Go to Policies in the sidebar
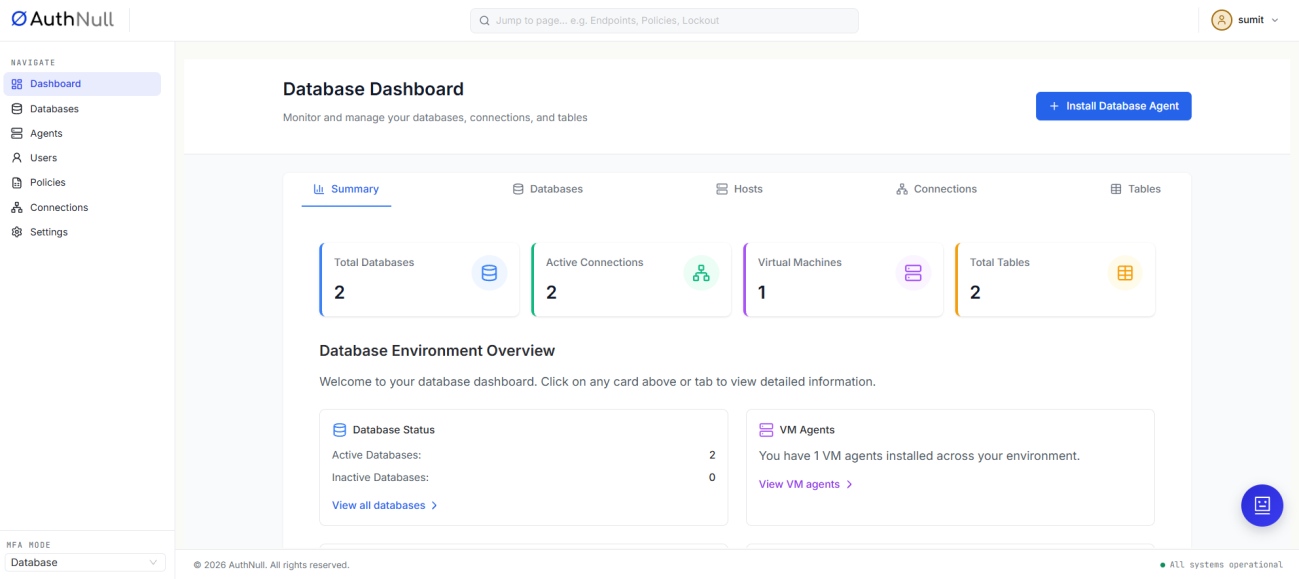Viewport: 1299px width, 579px height. (82, 182)
